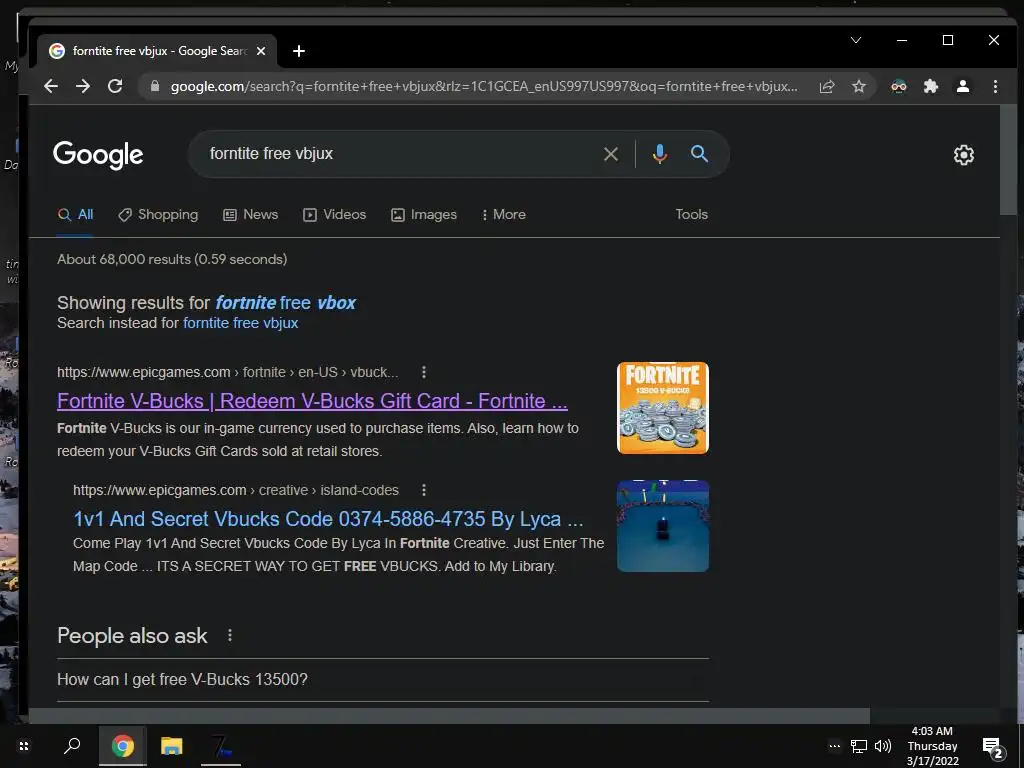Viewport: 1024px width, 768px height.
Task: Expand the More search categories menu
Action: (x=504, y=214)
